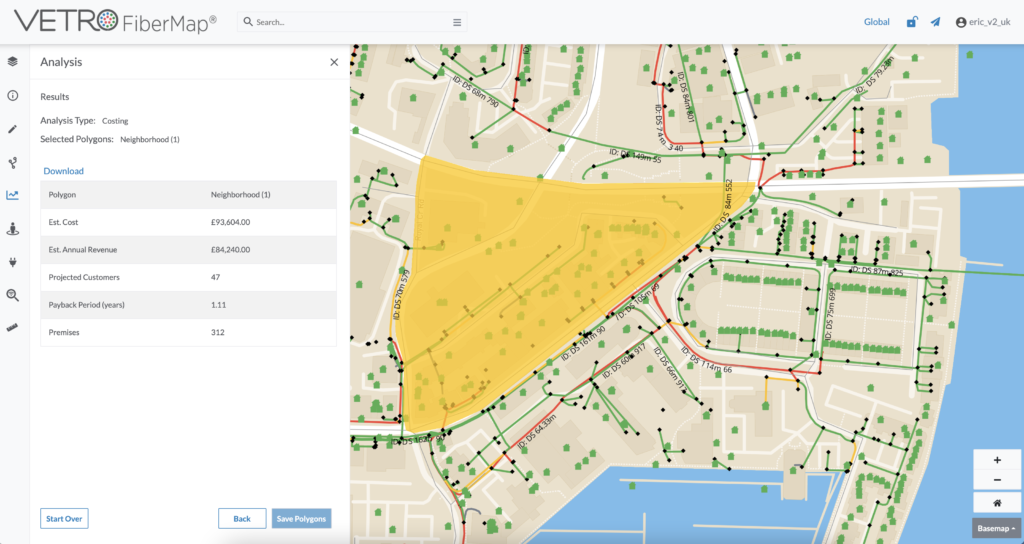Click the VETRO FiberMap logo
Image resolution: width=1024 pixels, height=544 pixels.
(x=116, y=22)
